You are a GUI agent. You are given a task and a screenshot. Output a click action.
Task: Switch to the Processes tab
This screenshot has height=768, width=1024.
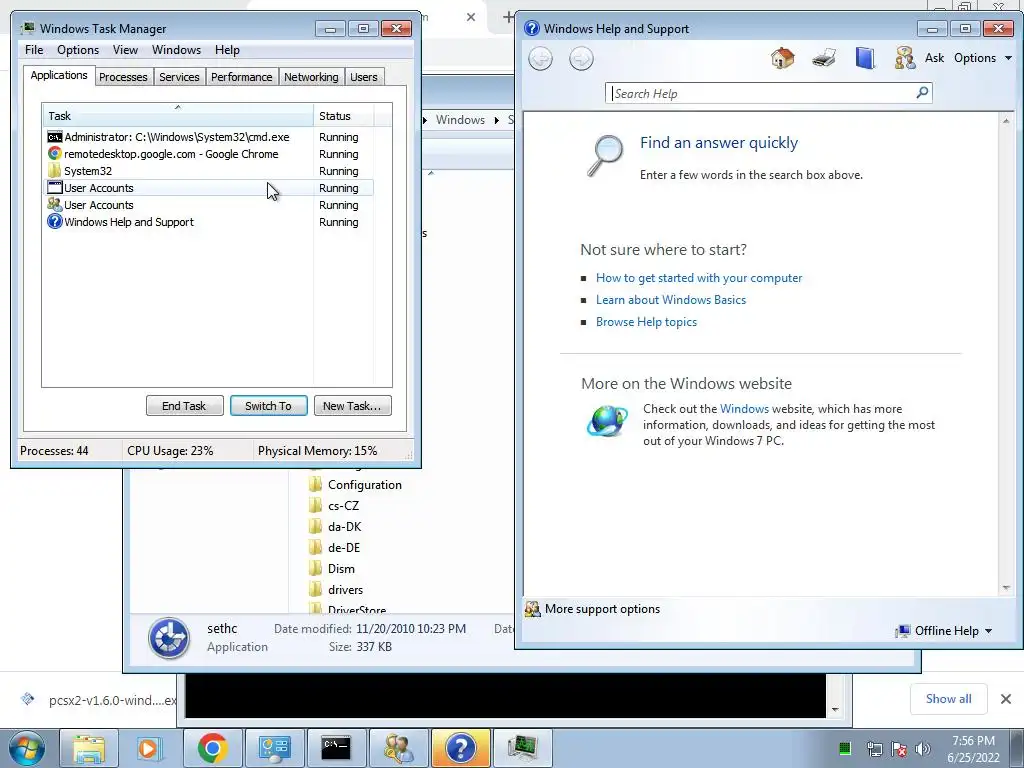pos(123,77)
